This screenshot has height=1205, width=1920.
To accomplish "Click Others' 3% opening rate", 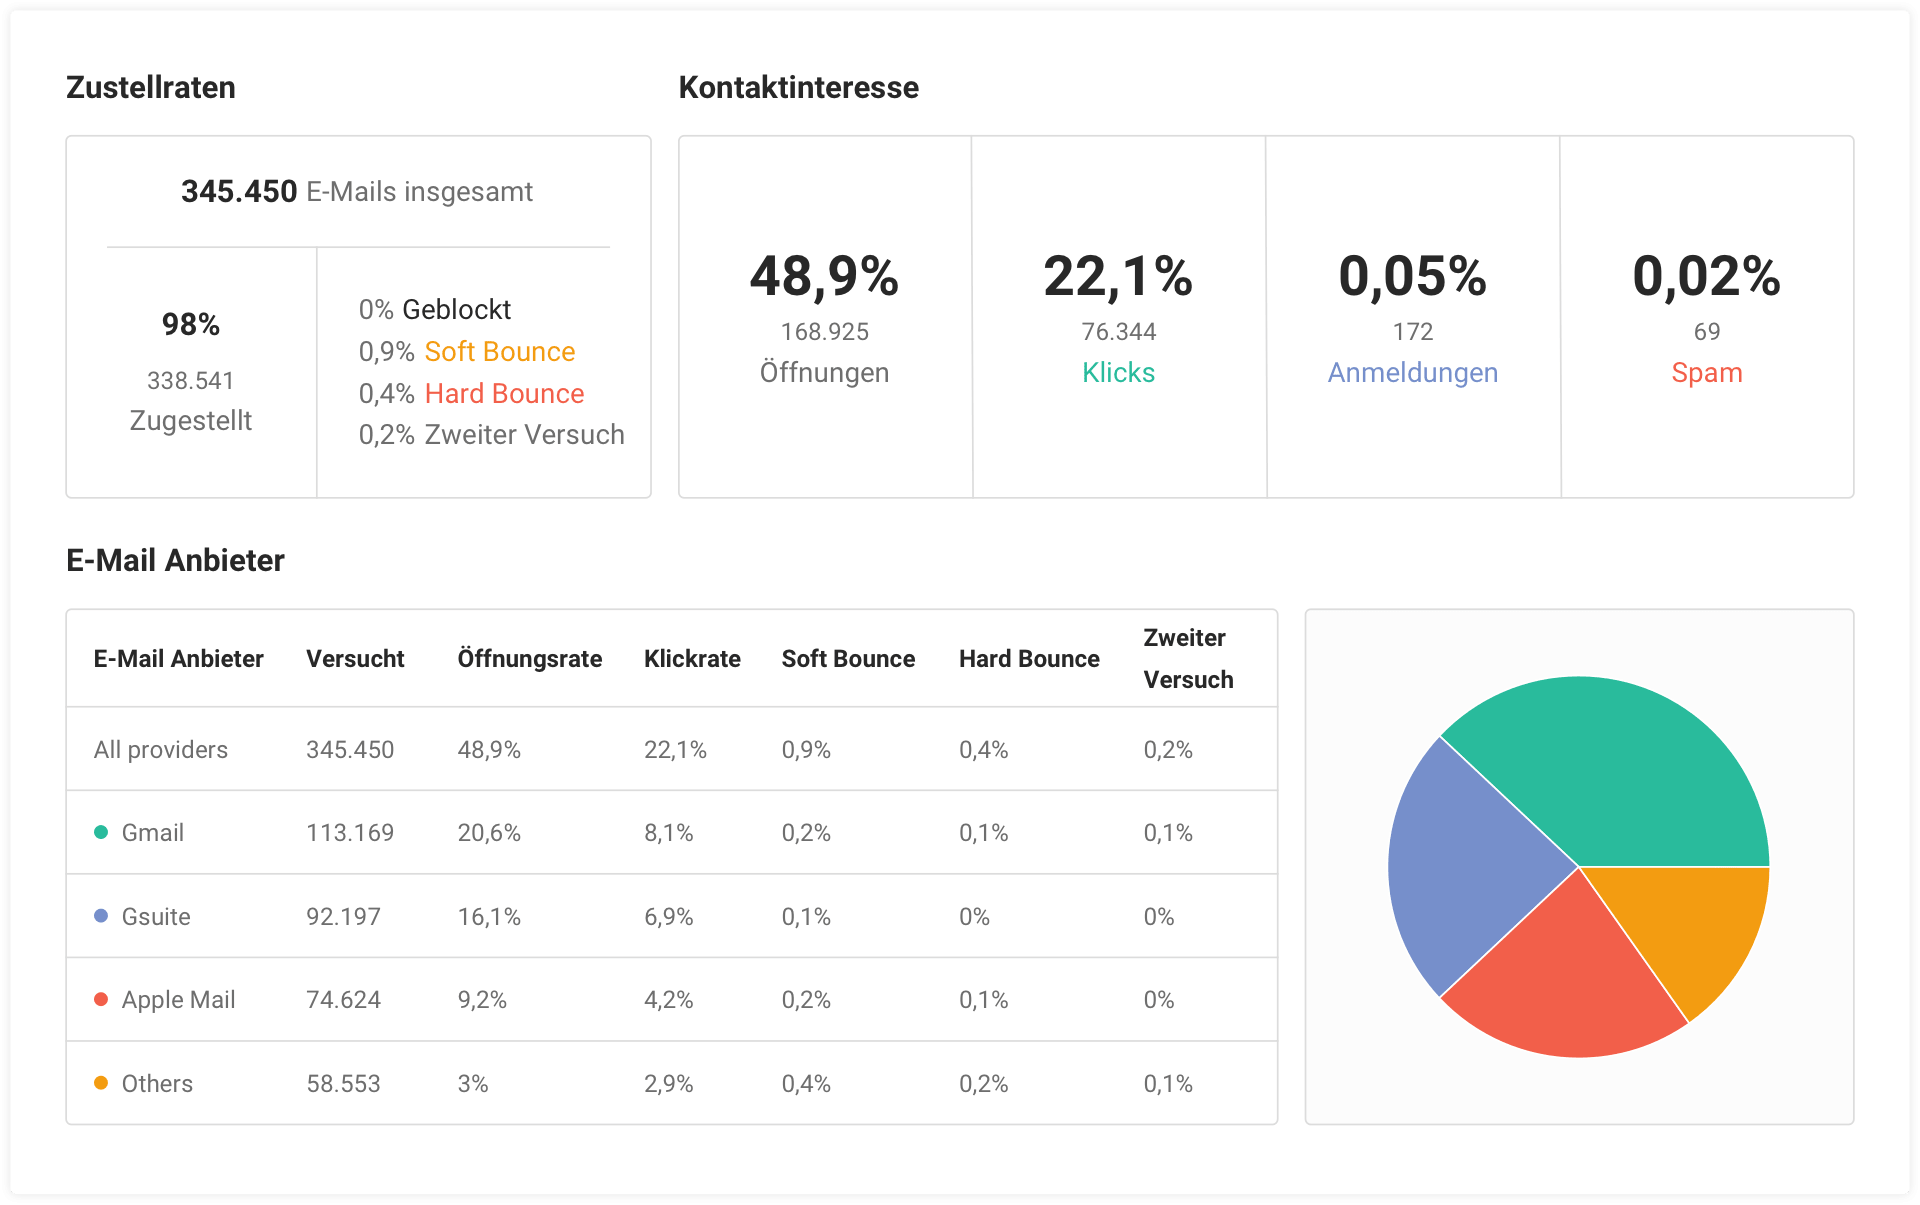I will 473,1084.
